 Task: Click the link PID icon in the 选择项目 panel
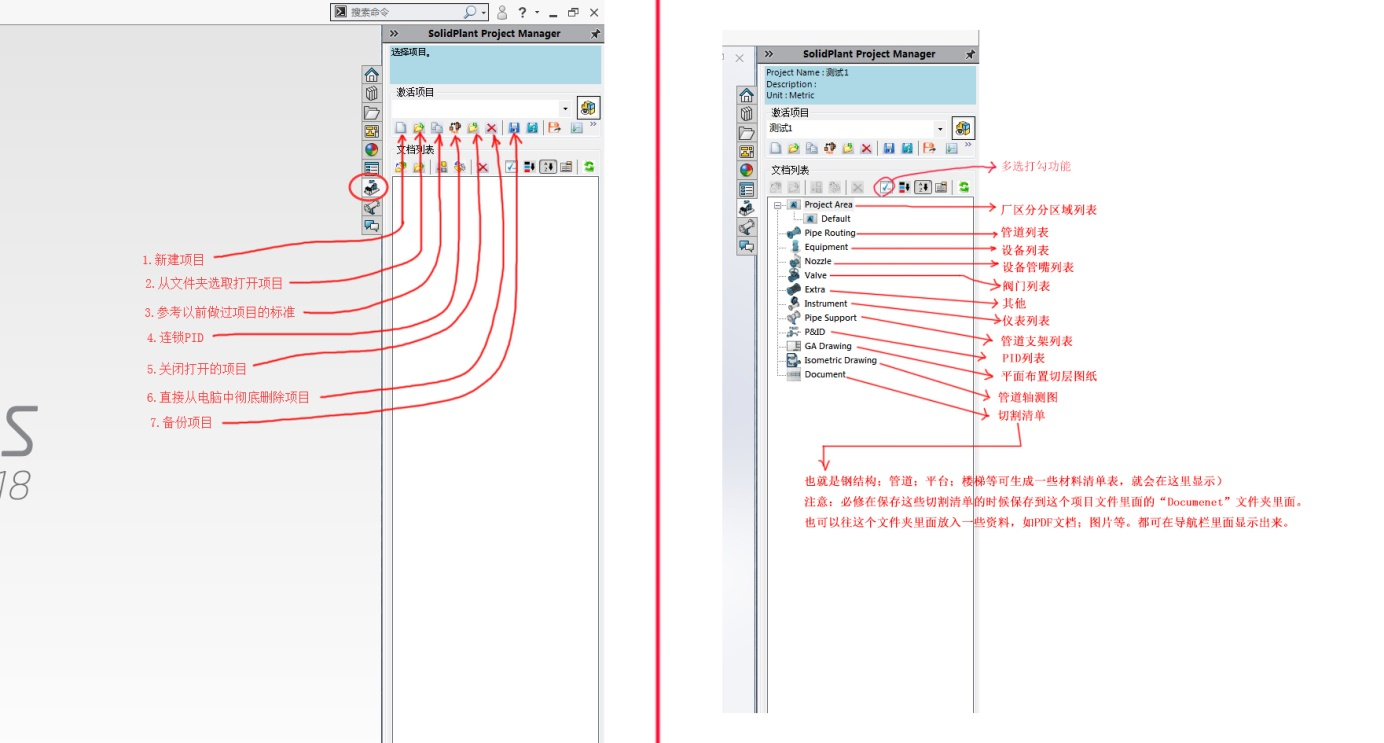(455, 128)
